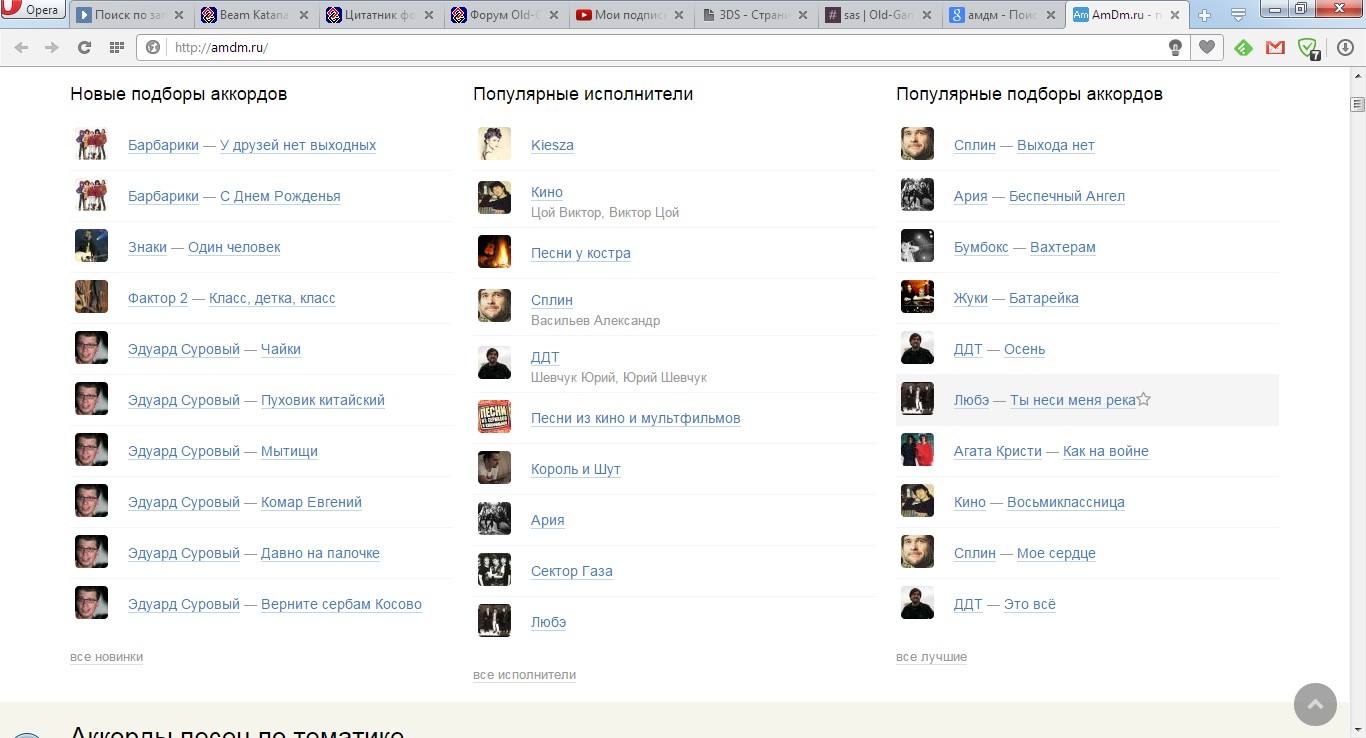This screenshot has width=1366, height=738.
Task: Open the Песни у костра link
Action: (581, 253)
